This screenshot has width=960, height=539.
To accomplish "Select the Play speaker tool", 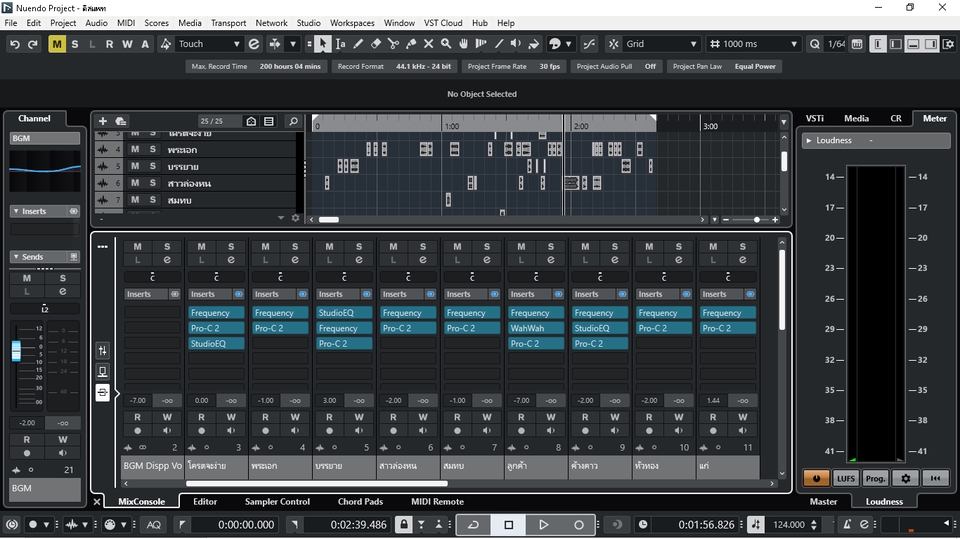I will coord(516,44).
